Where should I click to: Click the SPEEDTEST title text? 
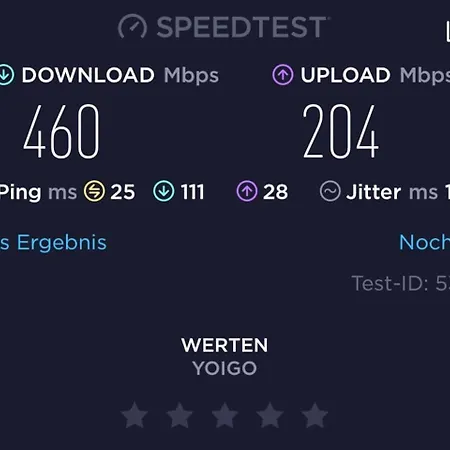coord(242,27)
